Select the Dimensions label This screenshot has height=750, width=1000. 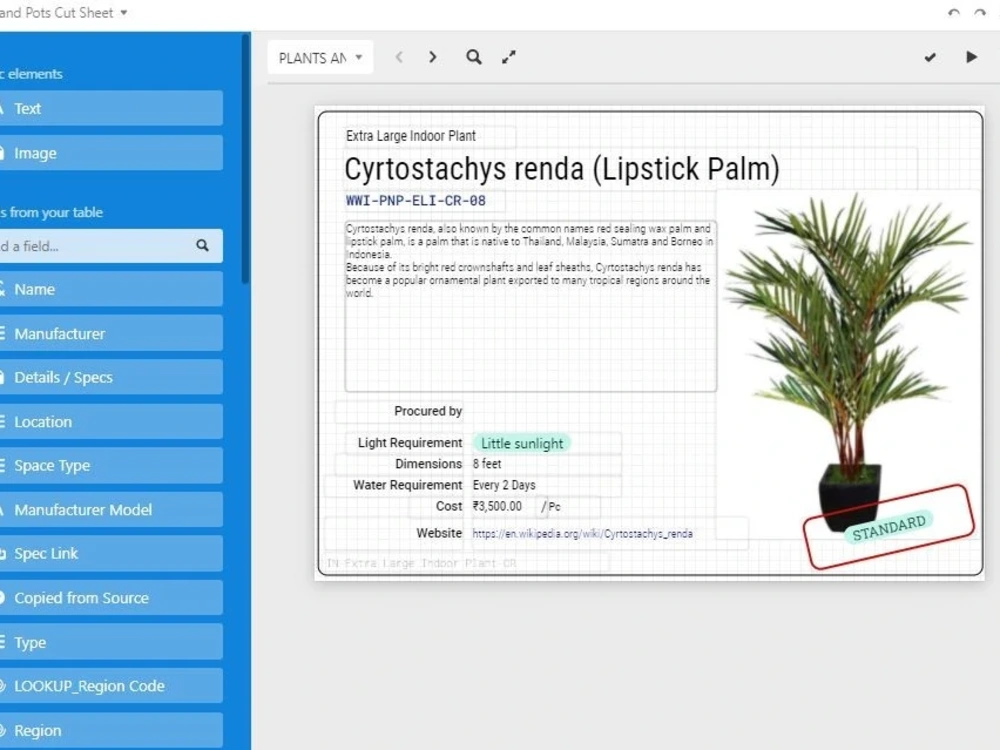(x=429, y=464)
